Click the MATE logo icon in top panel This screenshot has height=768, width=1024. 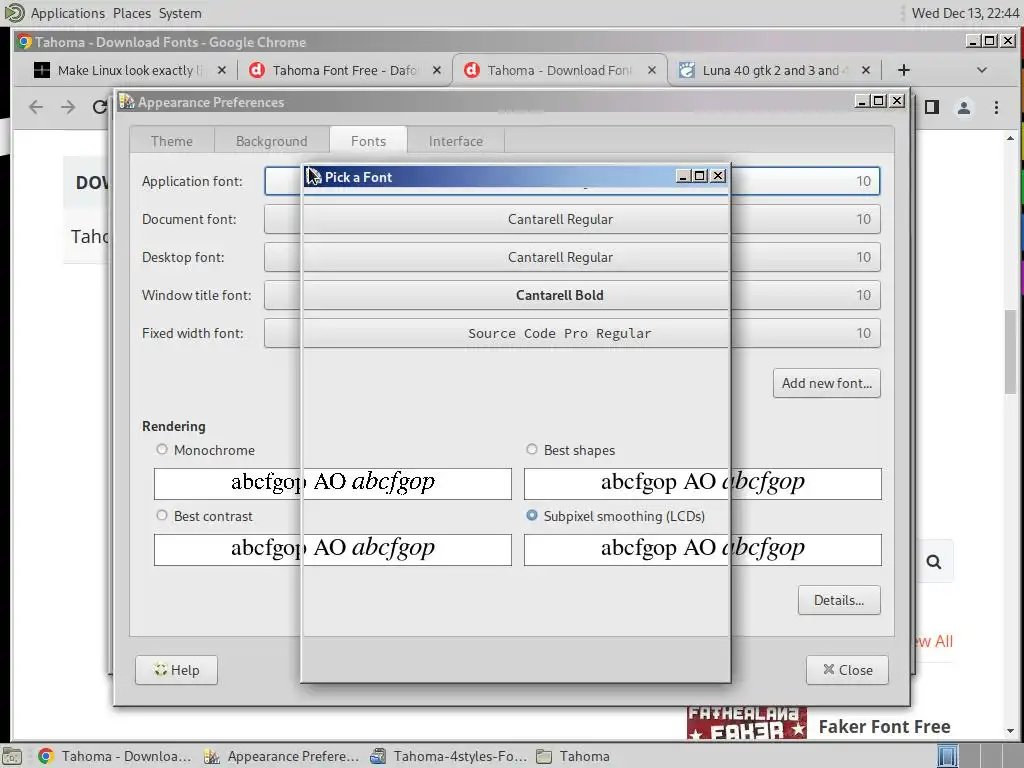[x=14, y=13]
